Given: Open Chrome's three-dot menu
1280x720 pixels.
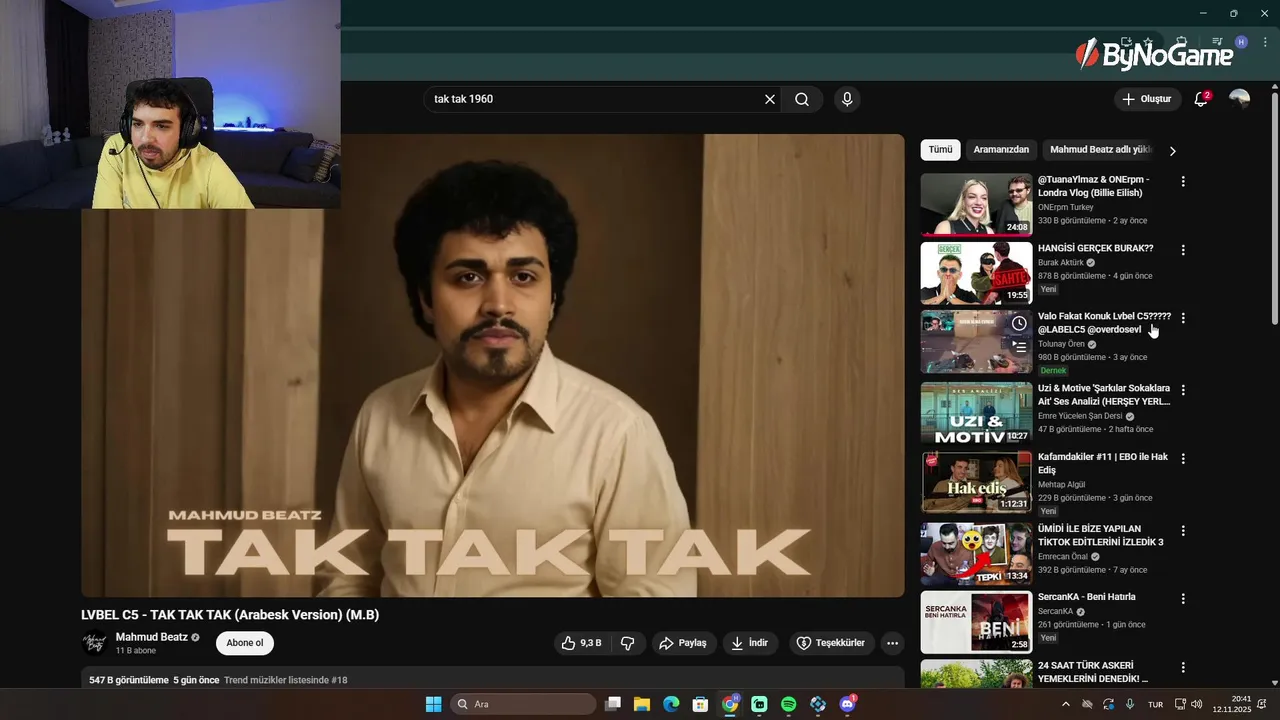Looking at the screenshot, I should (1265, 42).
